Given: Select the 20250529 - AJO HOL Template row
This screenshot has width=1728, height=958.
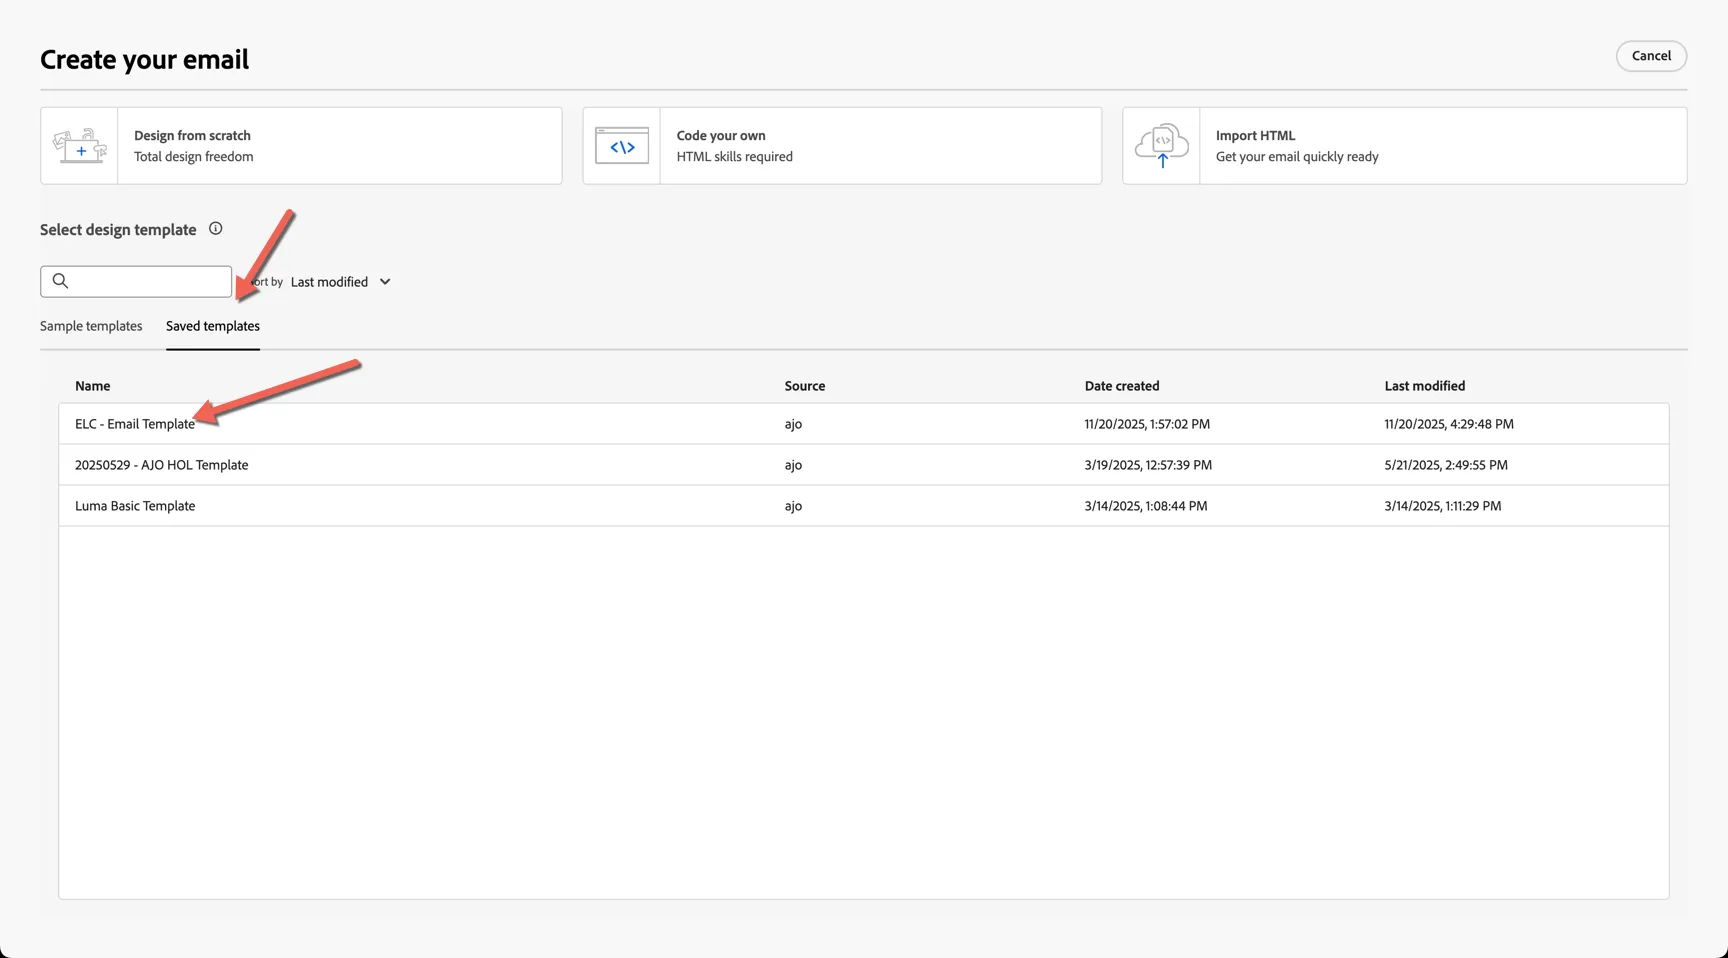Looking at the screenshot, I should pos(863,465).
